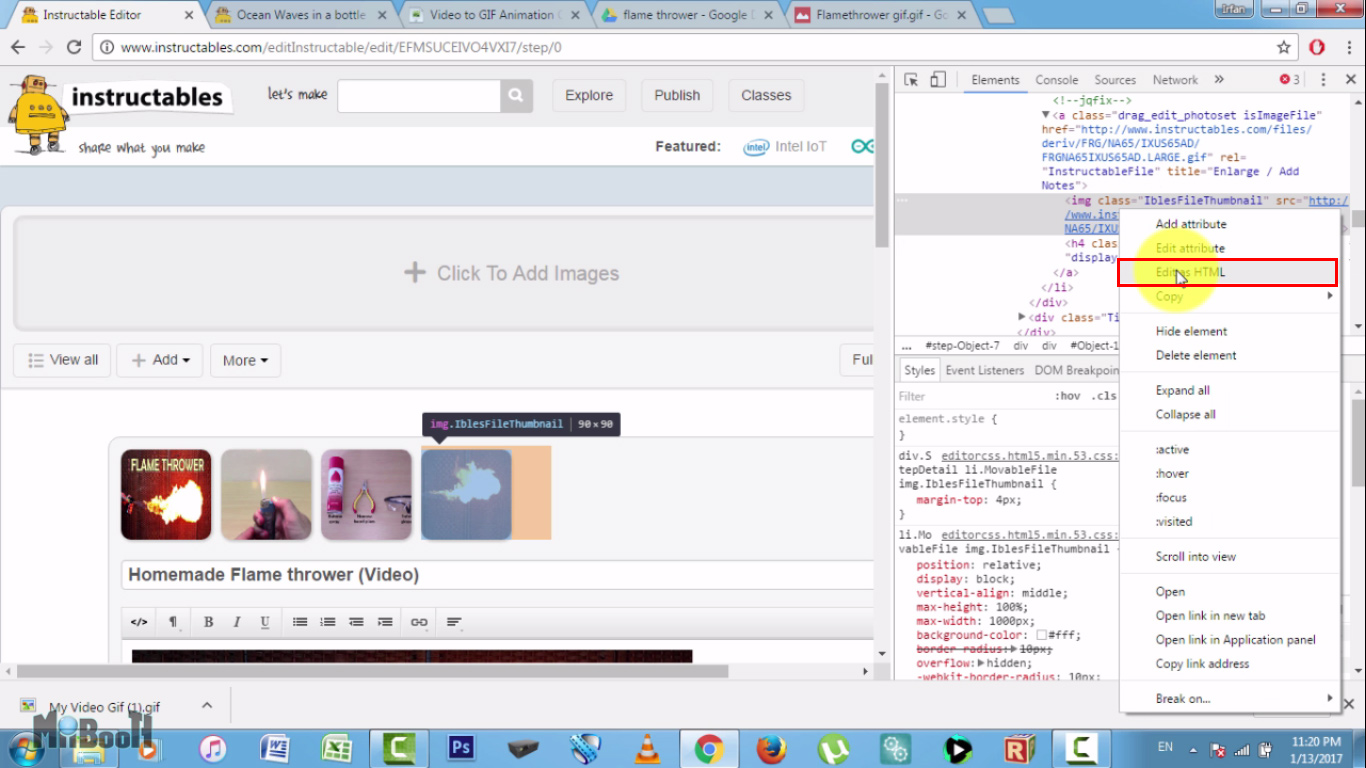Open the text alignment options

(454, 622)
